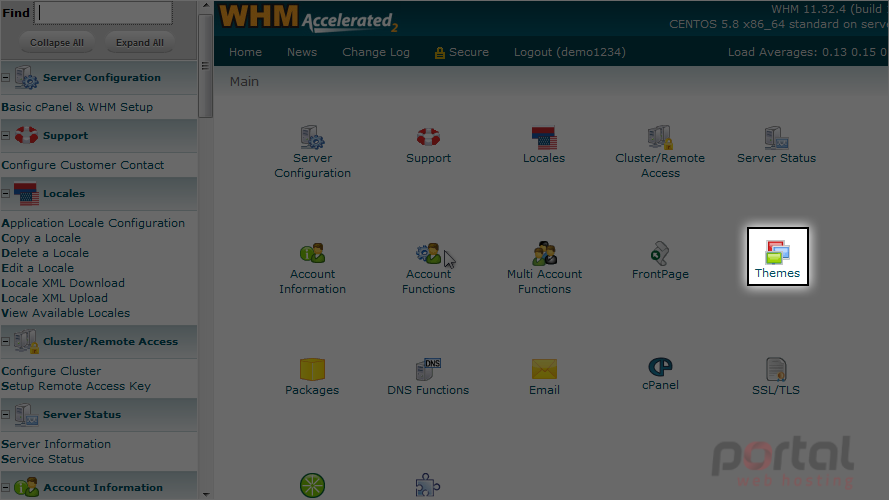Open the cPanel icon

coord(660,367)
